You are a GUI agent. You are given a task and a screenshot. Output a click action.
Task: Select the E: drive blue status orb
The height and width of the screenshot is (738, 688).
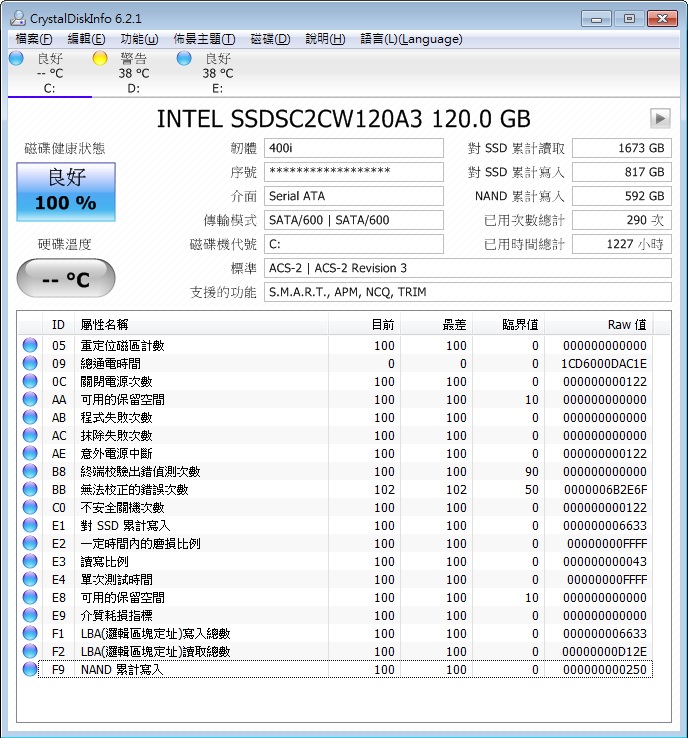coord(184,58)
